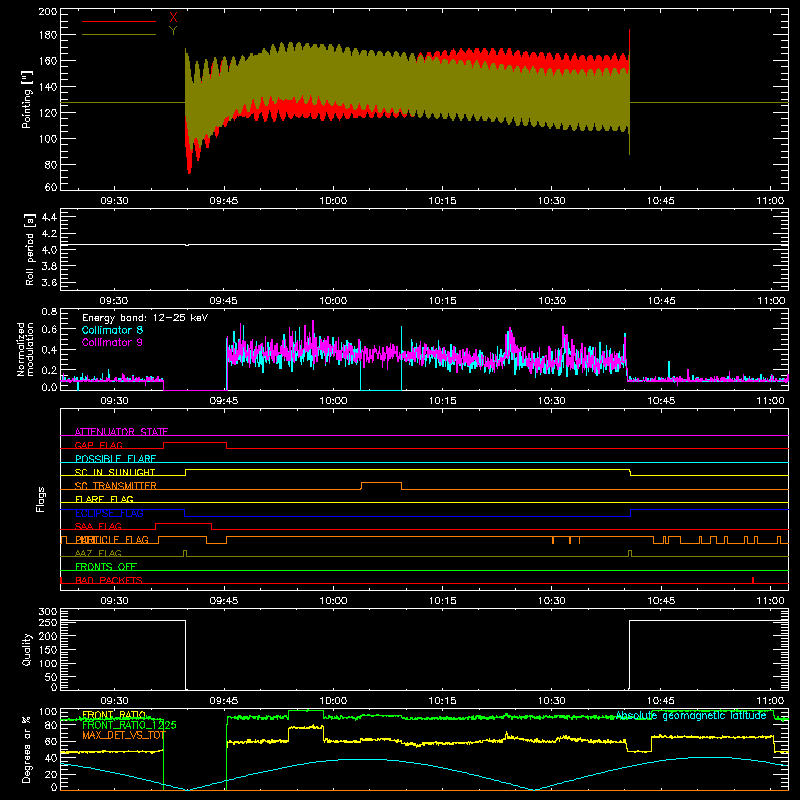Select the GAP_FLAG label
Viewport: 800px width, 800px height.
coord(98,445)
